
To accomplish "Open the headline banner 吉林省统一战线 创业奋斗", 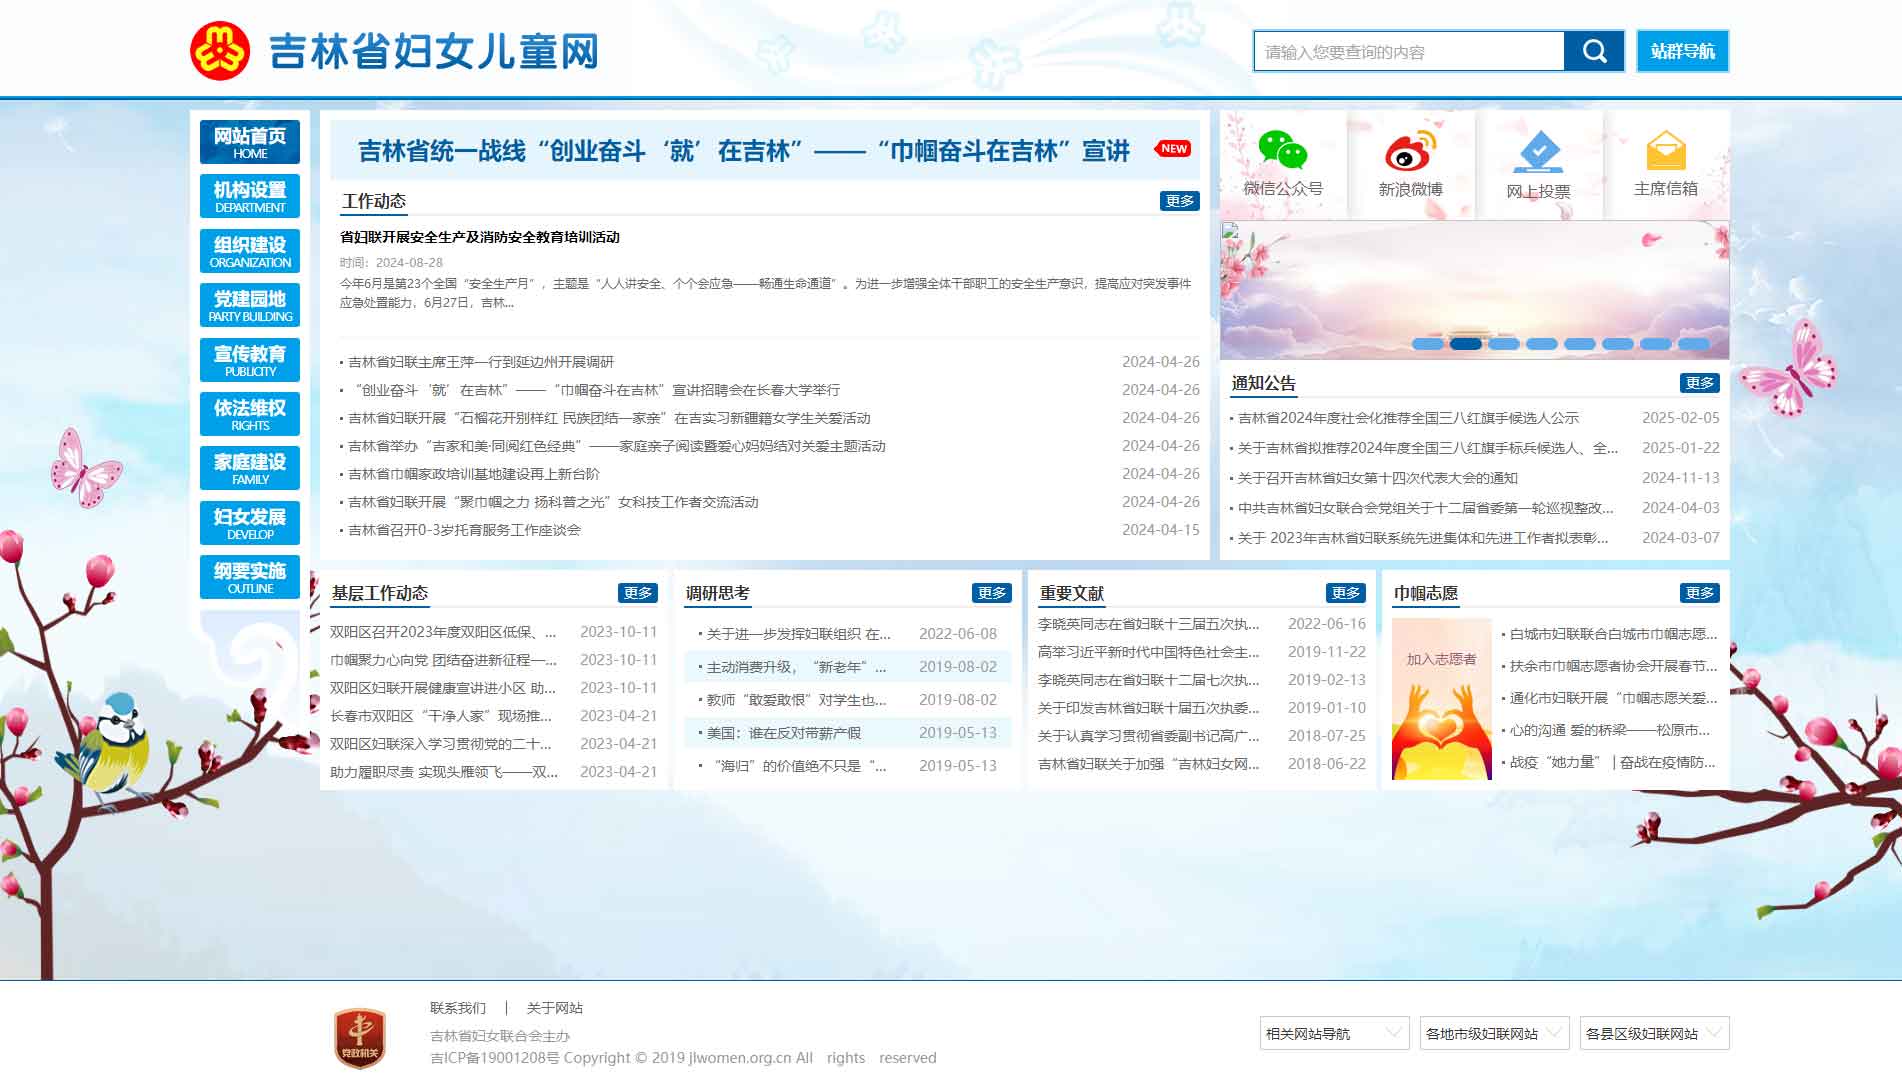I will [x=744, y=151].
